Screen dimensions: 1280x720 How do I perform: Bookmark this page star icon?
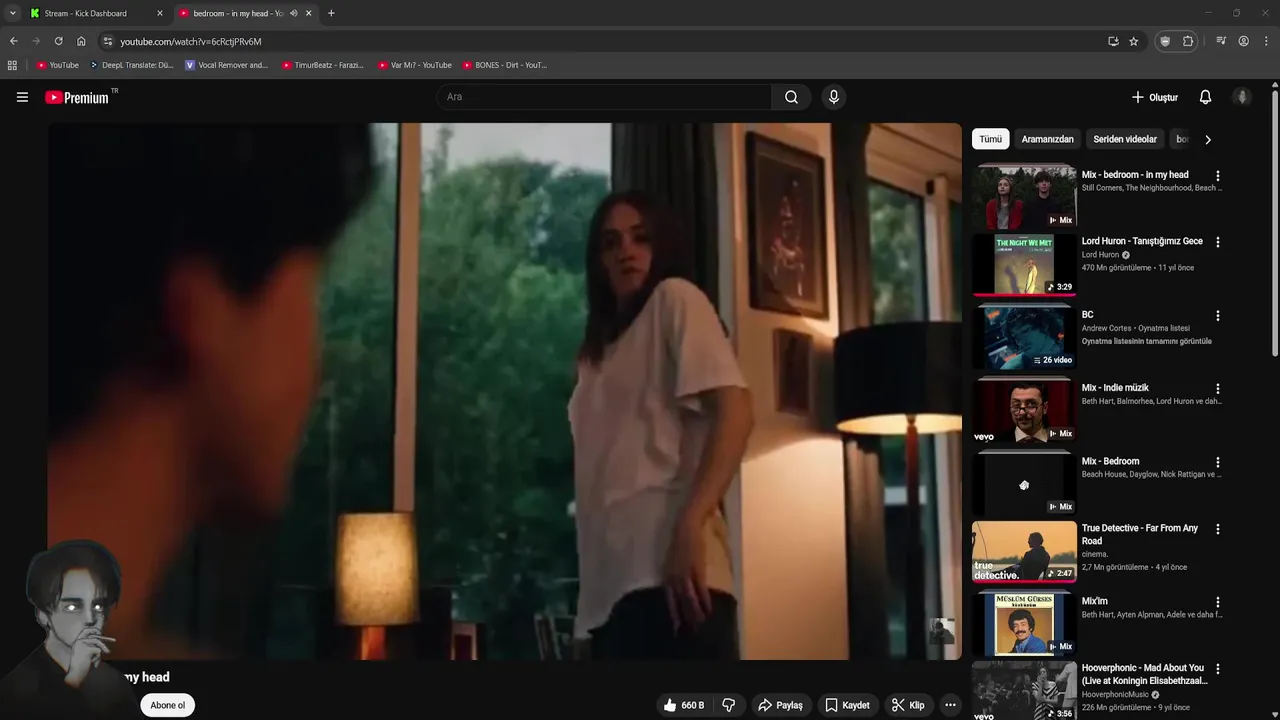tap(1134, 41)
